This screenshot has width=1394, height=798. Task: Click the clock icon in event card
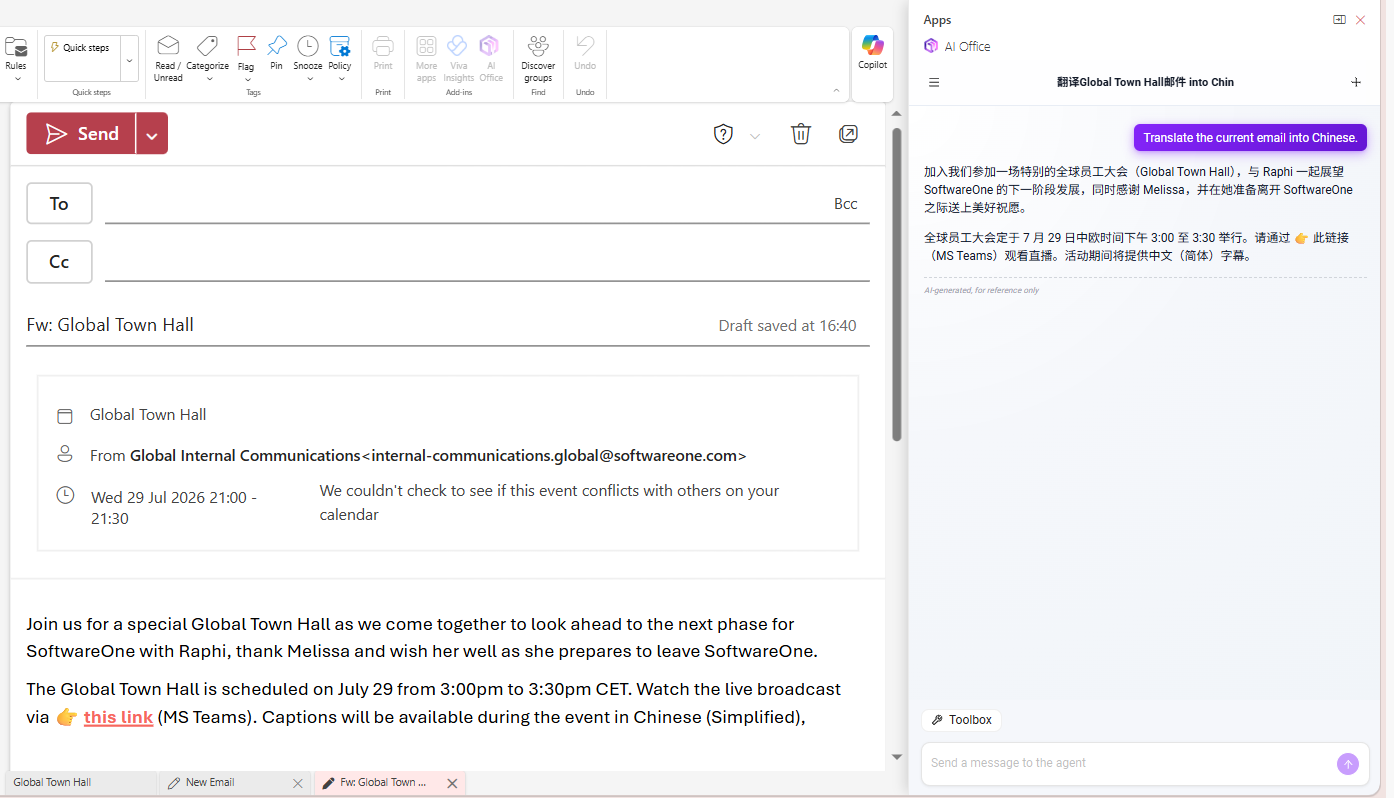click(x=65, y=495)
